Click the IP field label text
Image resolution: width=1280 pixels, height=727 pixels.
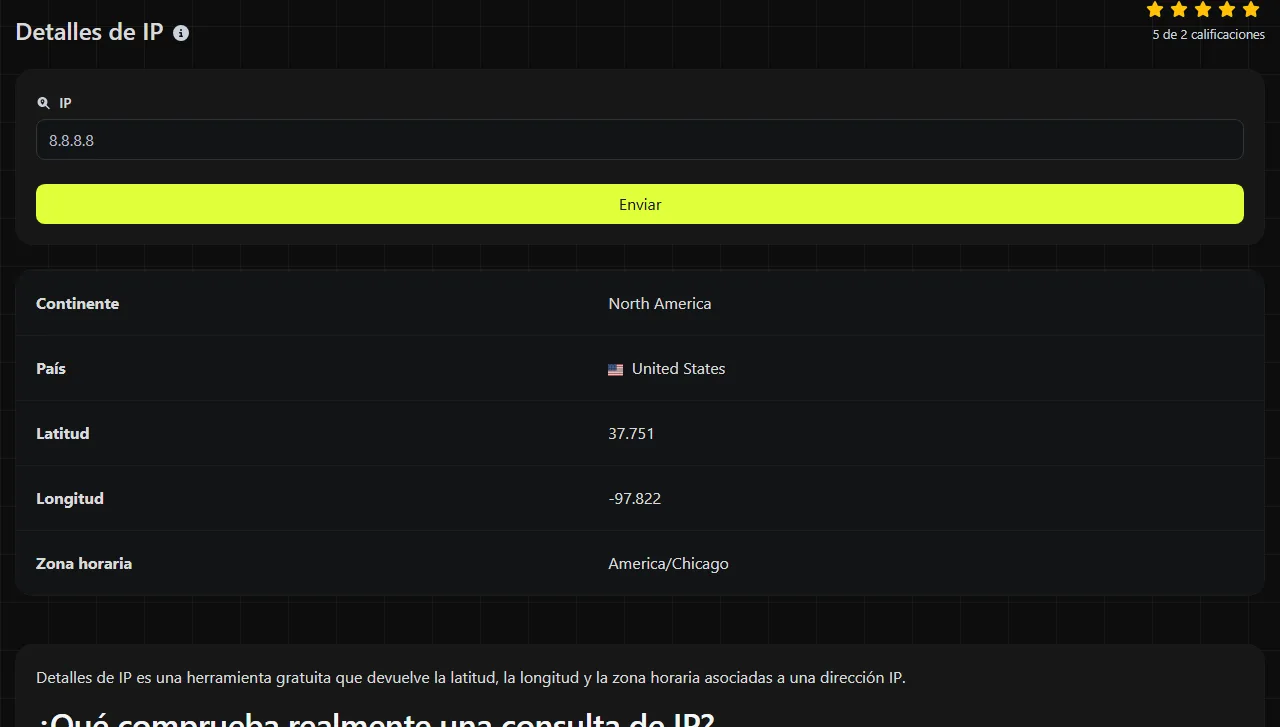(x=65, y=103)
